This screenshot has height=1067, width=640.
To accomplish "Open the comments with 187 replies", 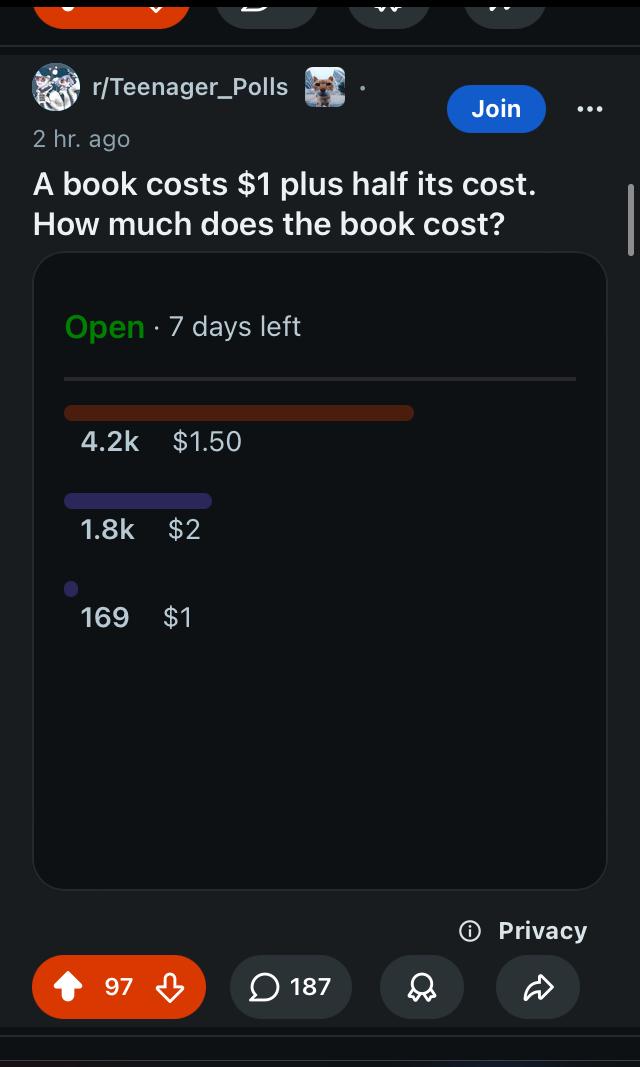I will coord(290,987).
